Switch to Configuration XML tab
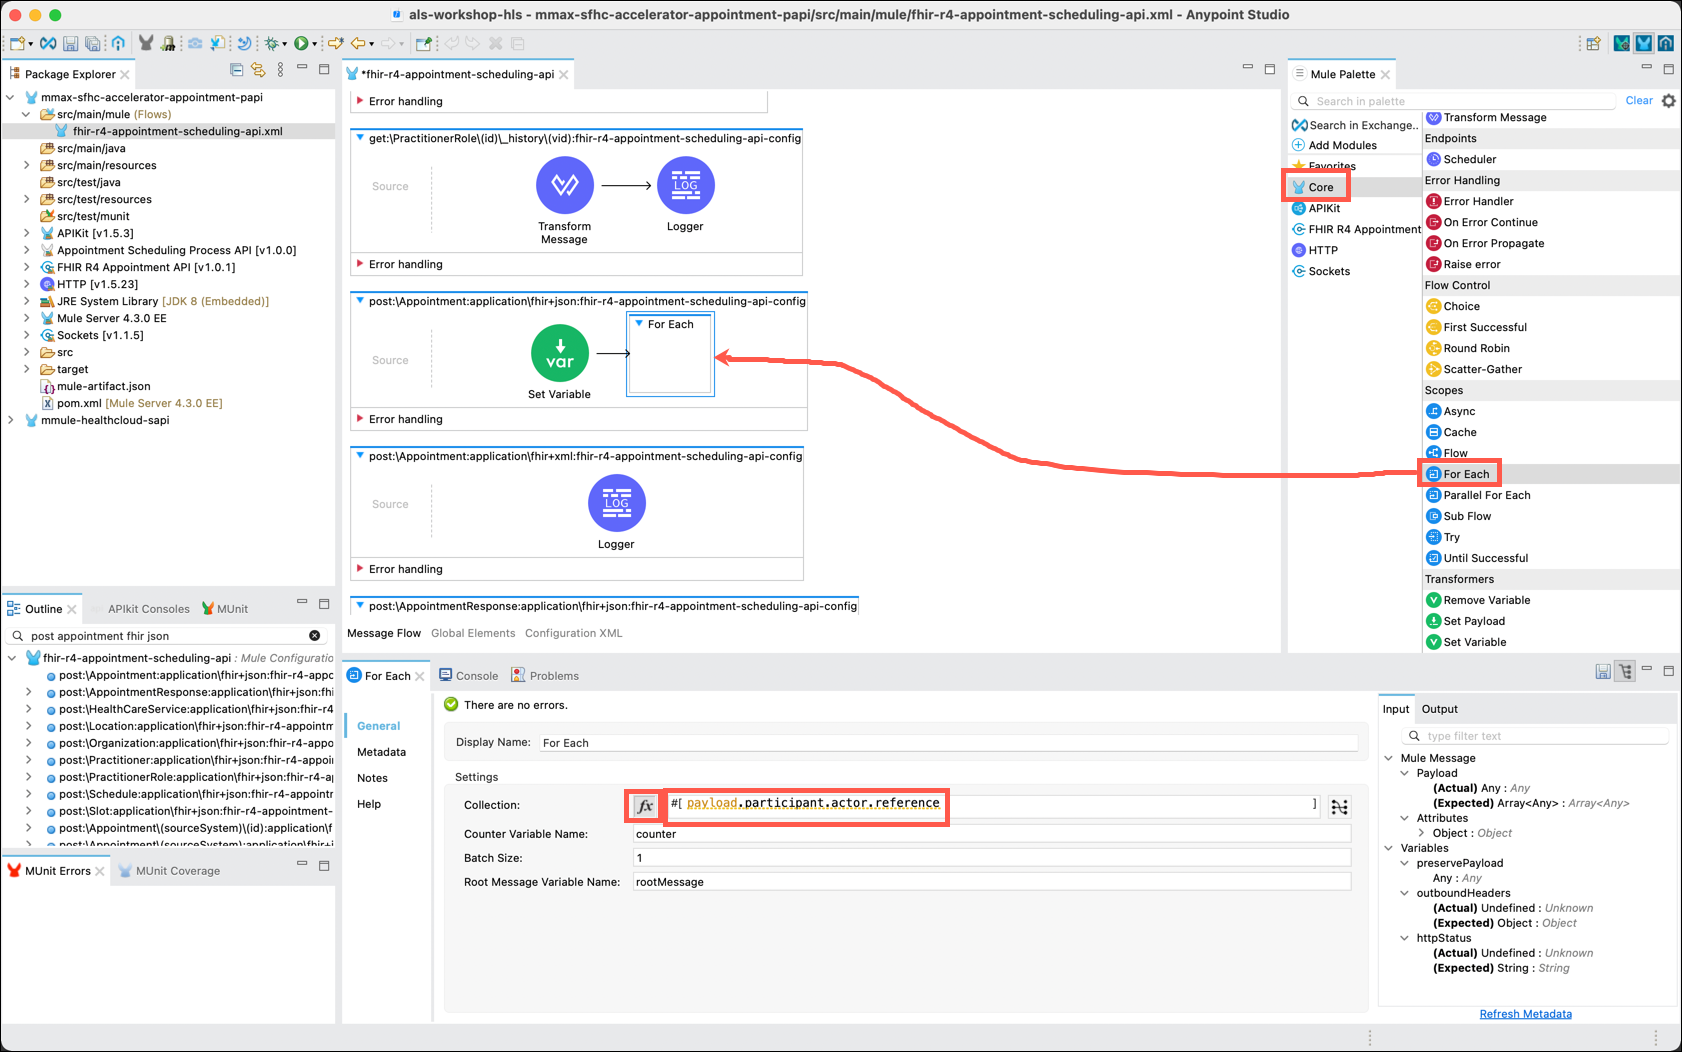Image resolution: width=1682 pixels, height=1052 pixels. pos(573,633)
